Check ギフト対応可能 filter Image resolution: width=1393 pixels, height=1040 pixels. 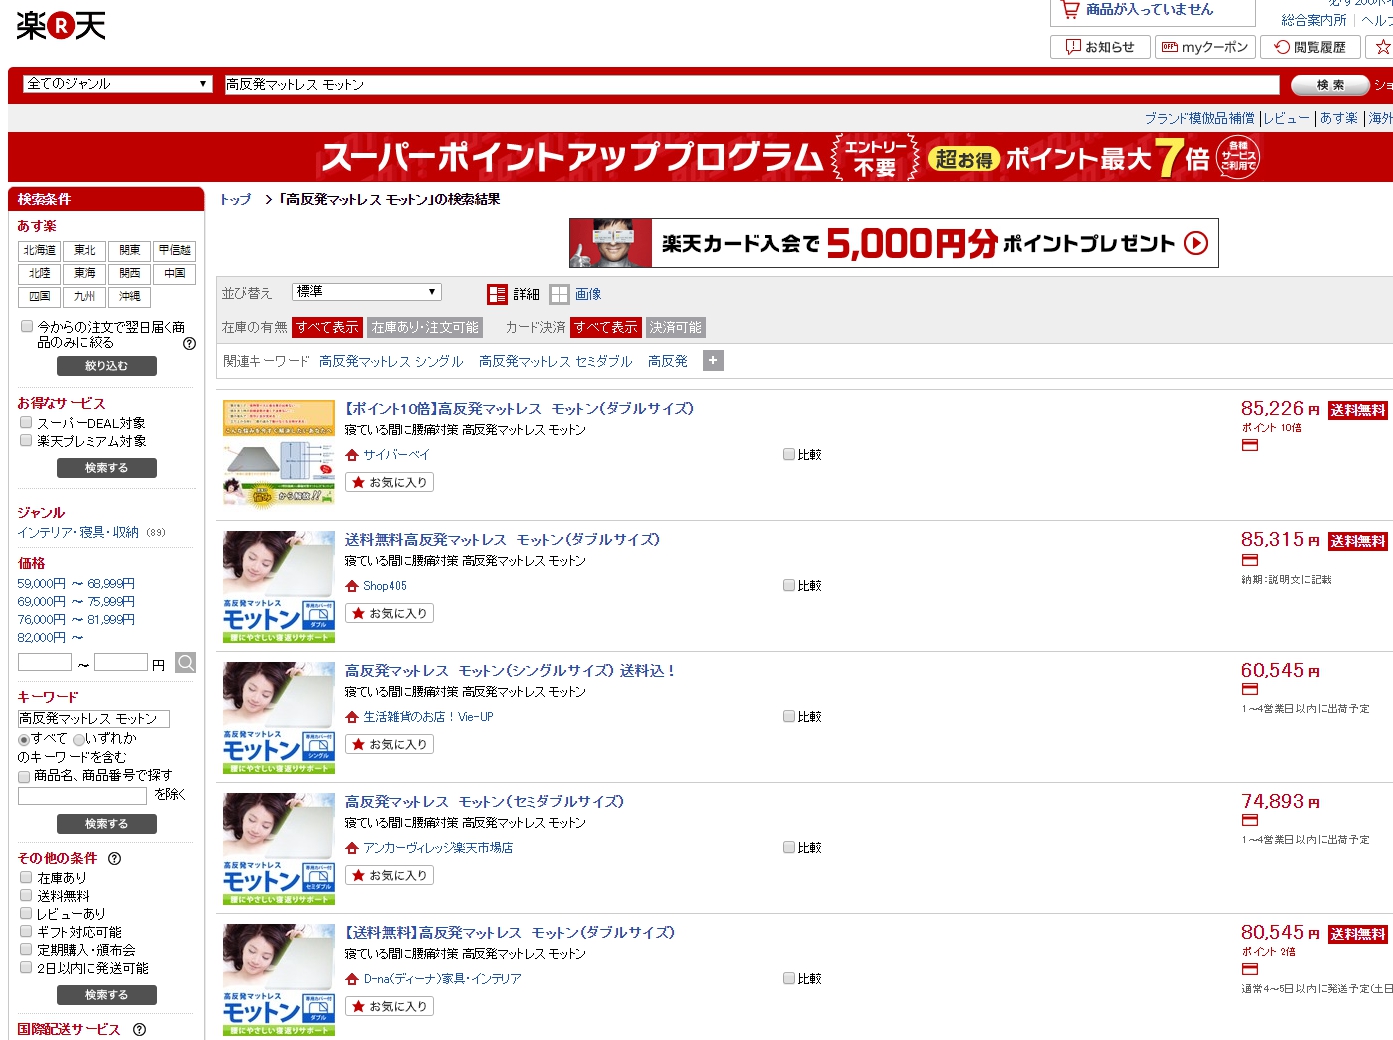26,931
